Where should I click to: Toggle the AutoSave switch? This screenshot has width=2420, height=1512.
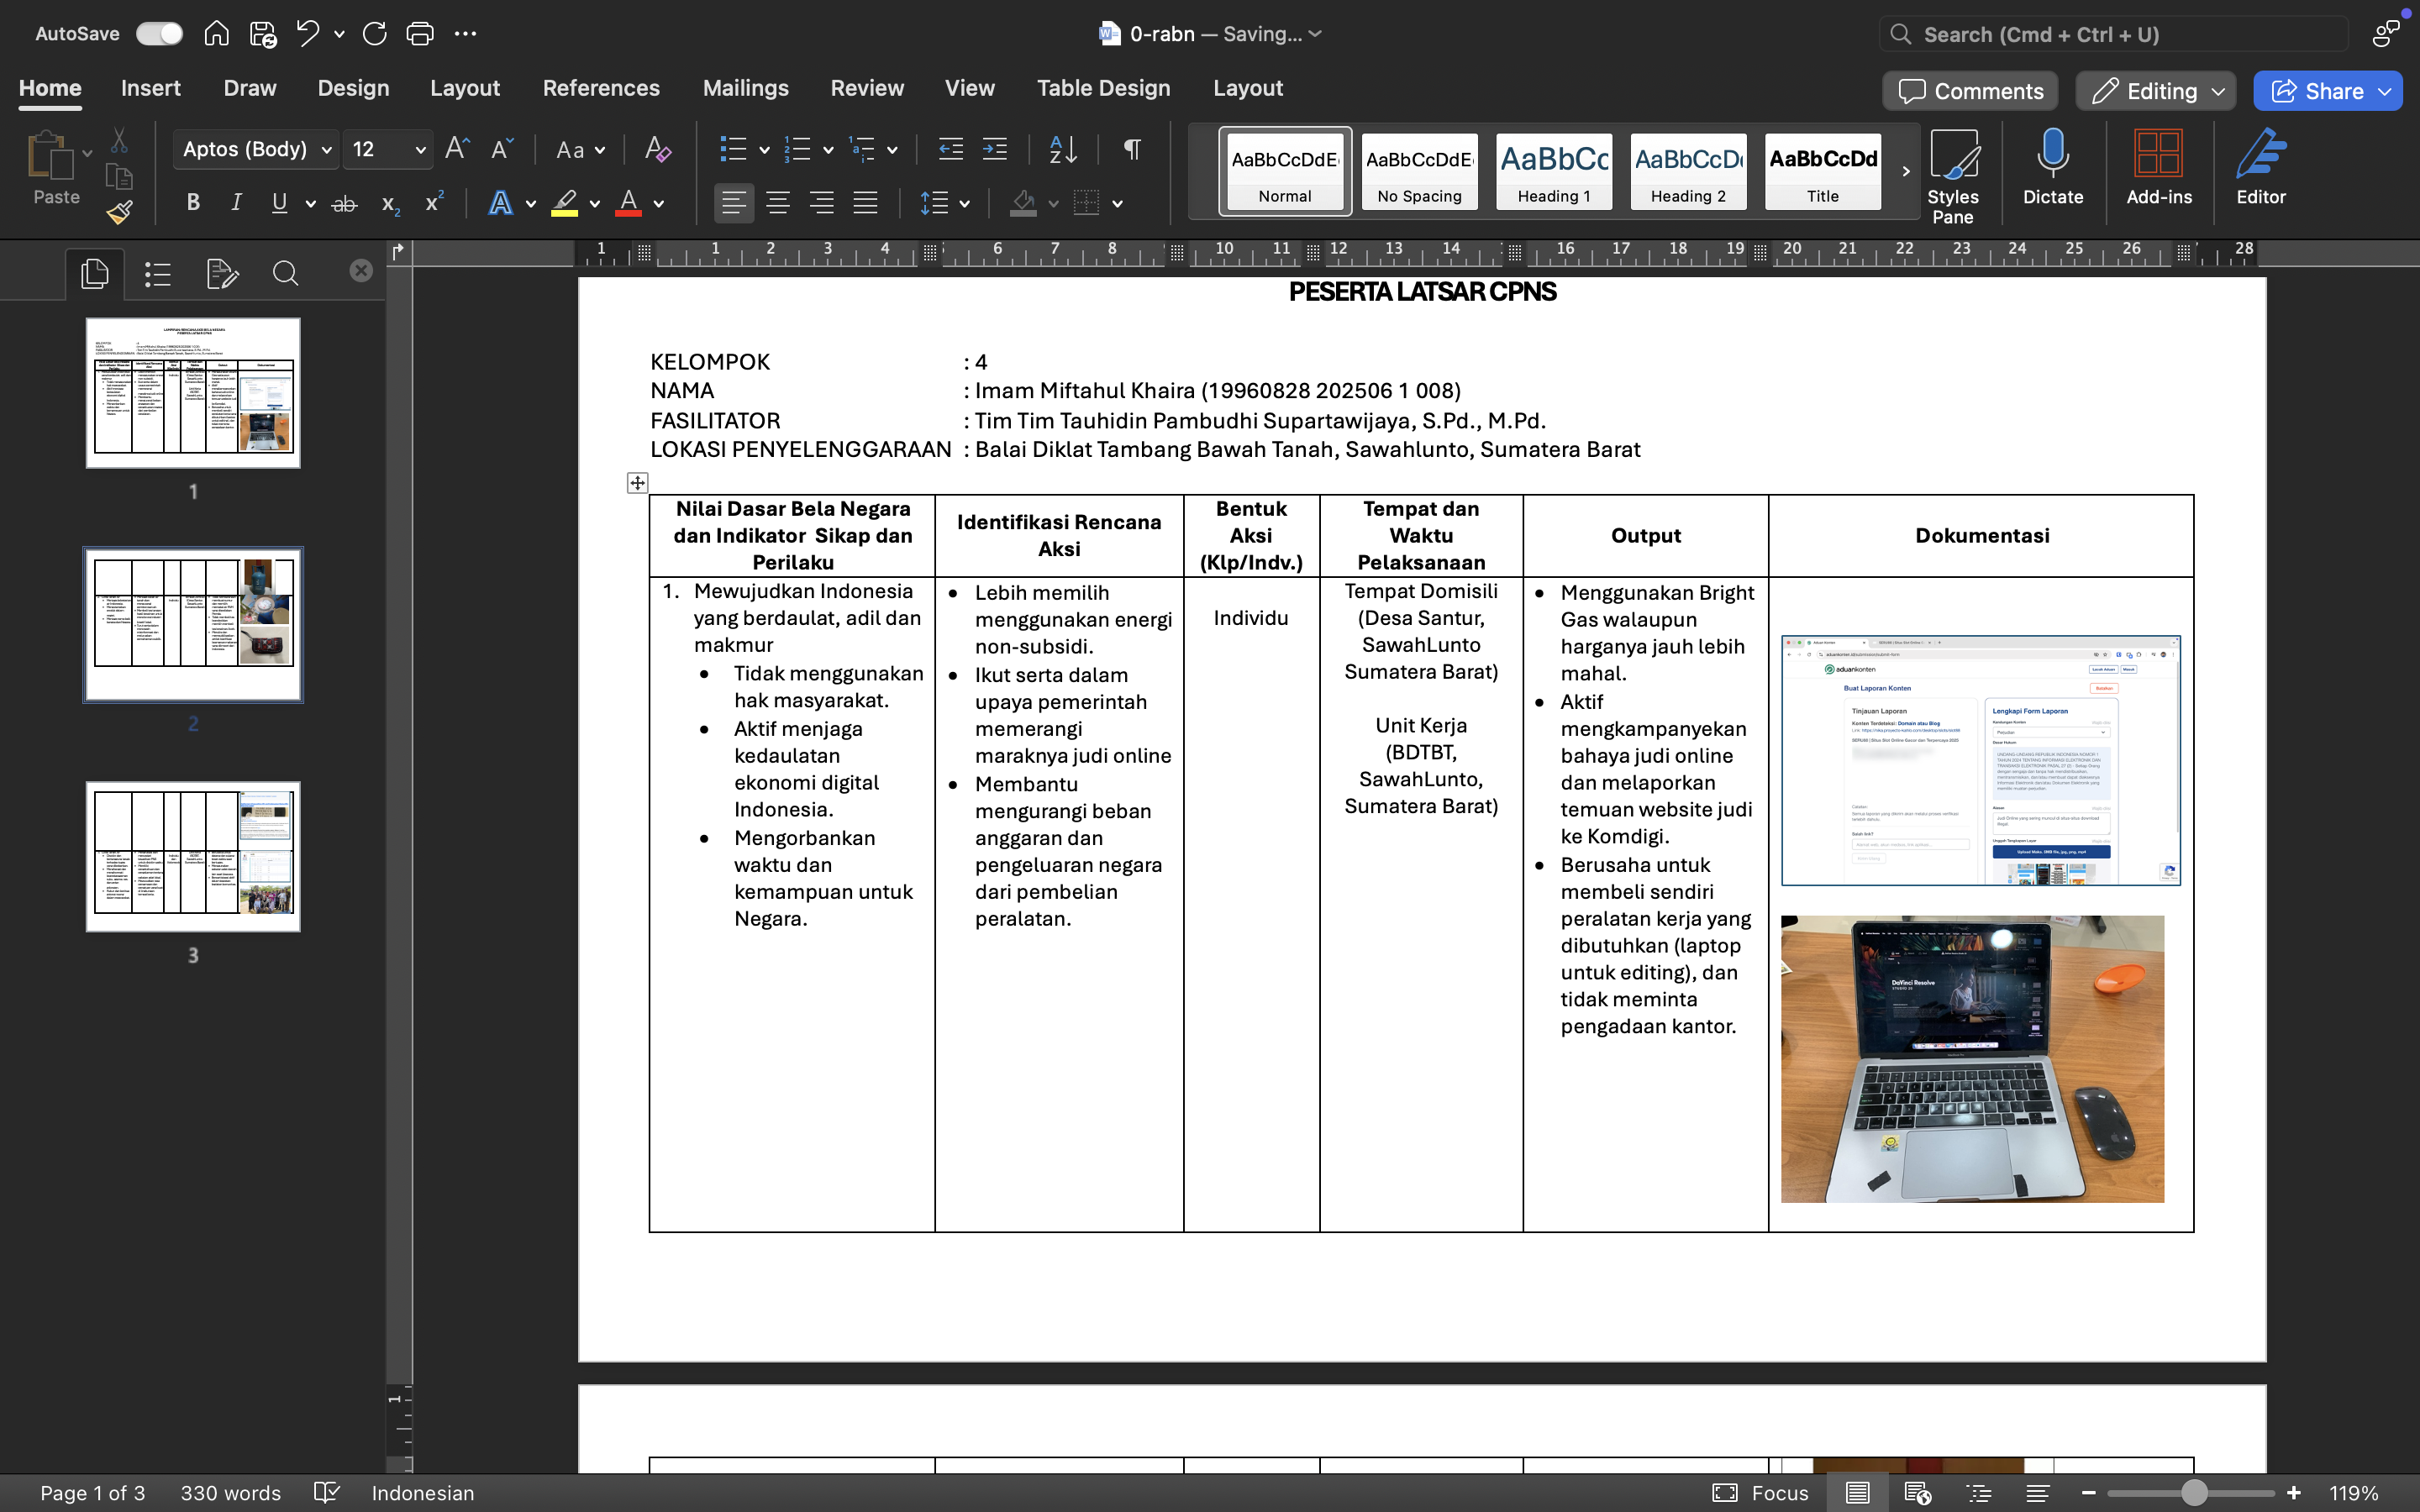(x=160, y=34)
